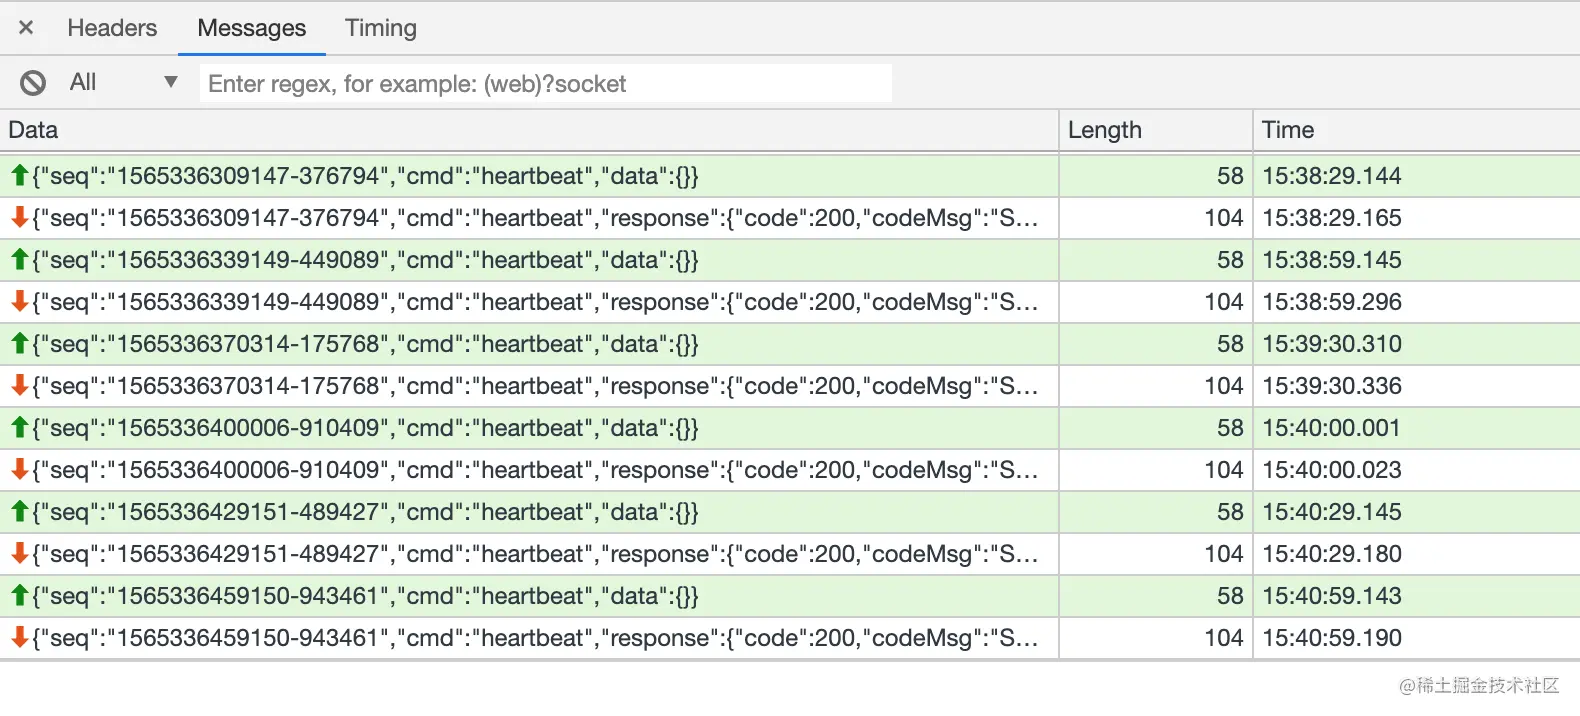This screenshot has height=716, width=1580.
Task: Click the red down arrow at 15:38:29.165
Action: coord(19,218)
